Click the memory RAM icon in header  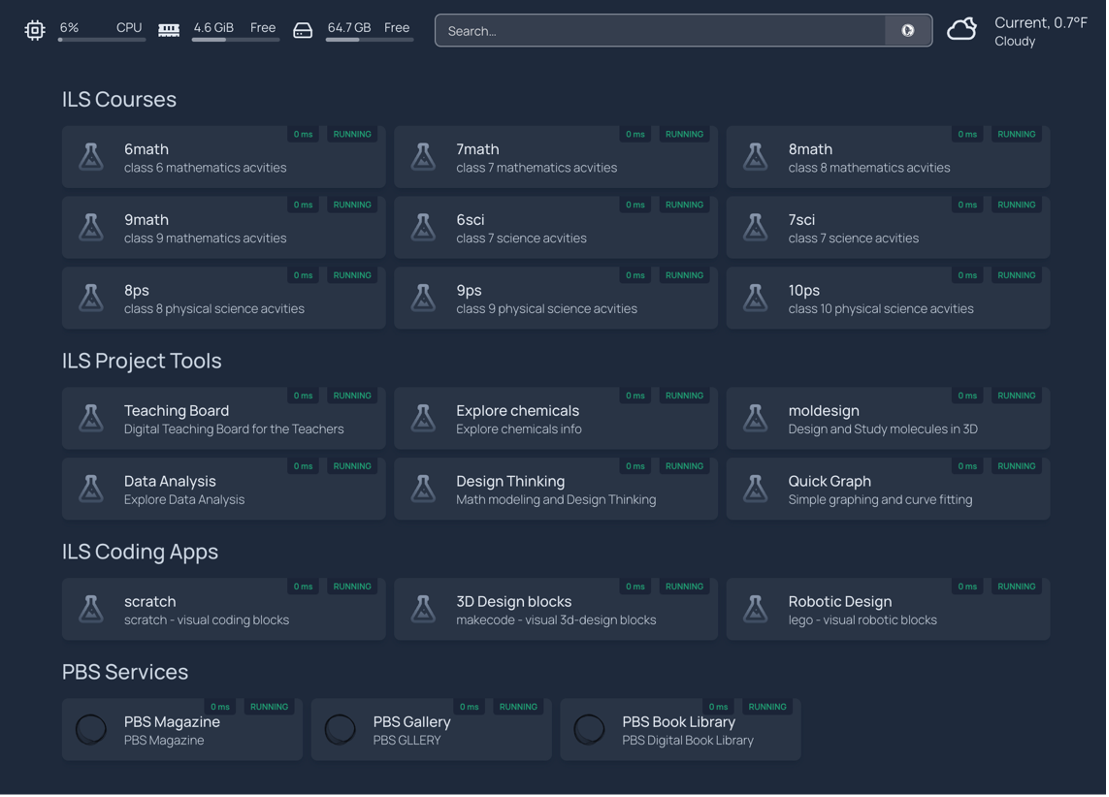[169, 31]
